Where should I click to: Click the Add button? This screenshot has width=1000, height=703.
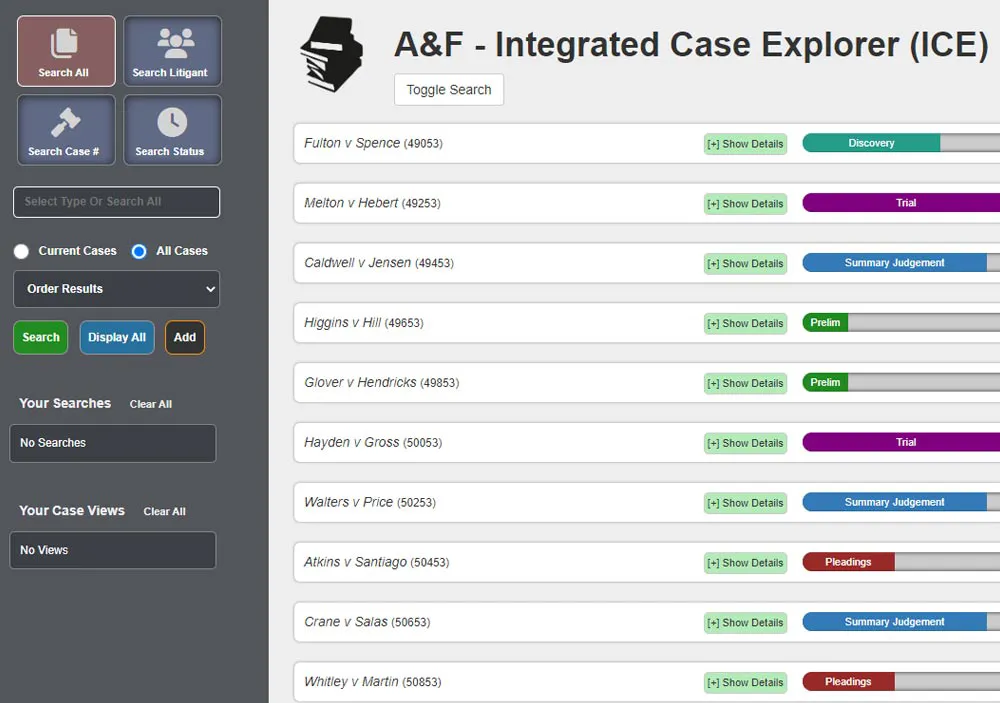[185, 338]
